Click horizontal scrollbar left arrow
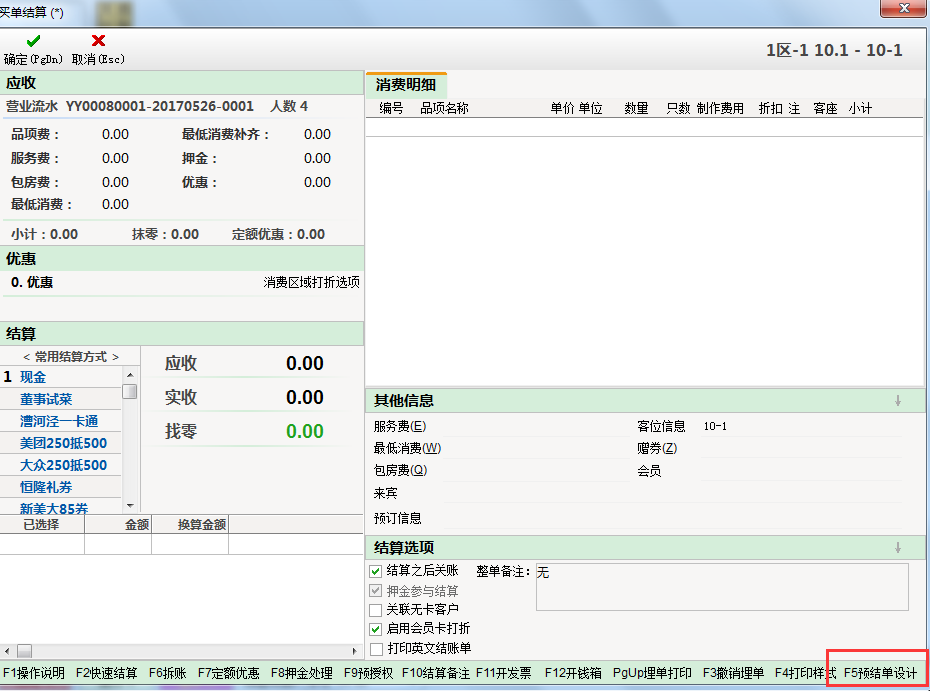The image size is (930, 691). pos(7,651)
